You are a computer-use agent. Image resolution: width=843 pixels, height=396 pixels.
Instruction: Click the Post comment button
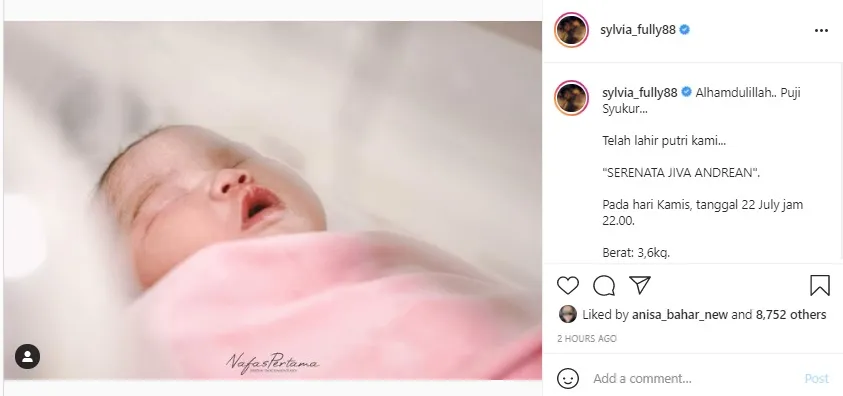coord(817,378)
